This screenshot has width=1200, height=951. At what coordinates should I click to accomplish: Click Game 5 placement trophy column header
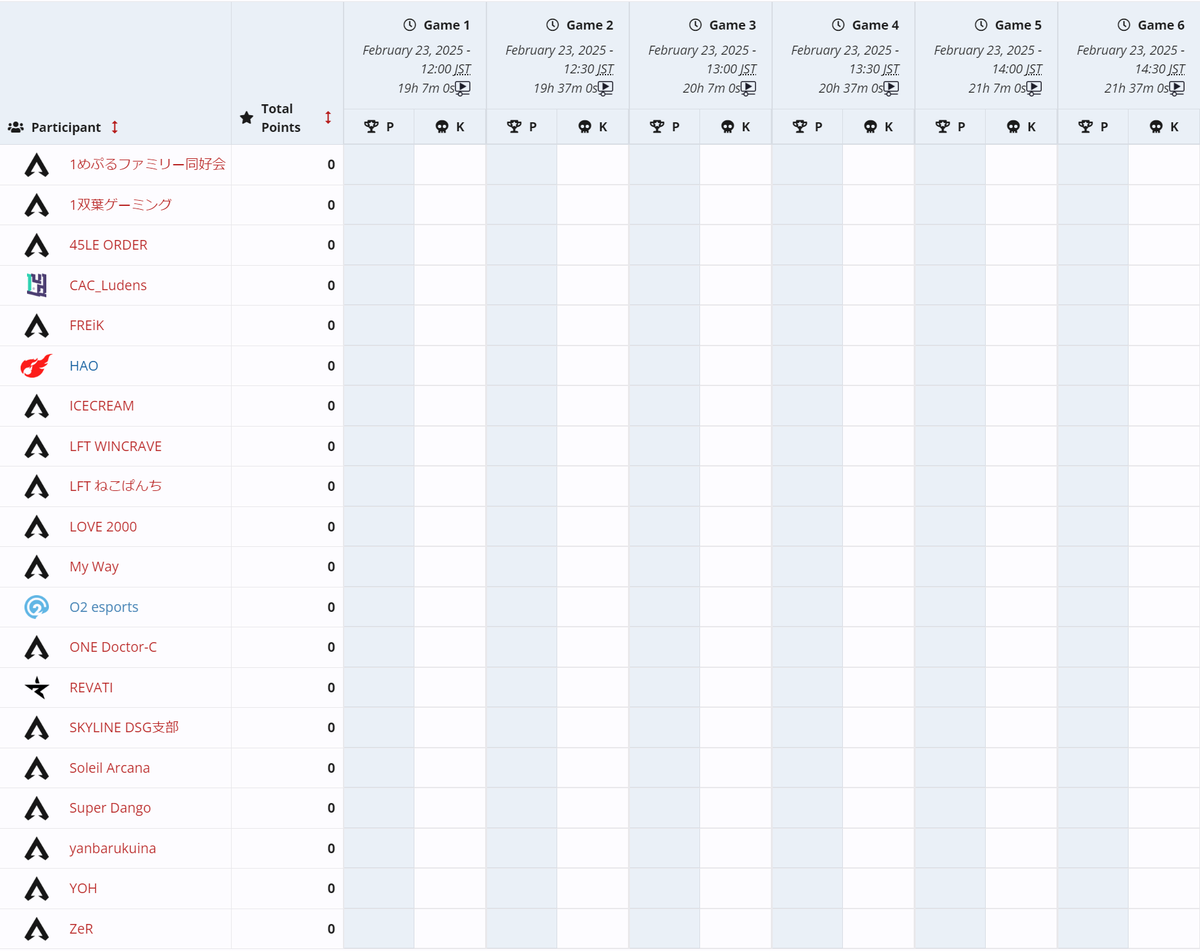(x=950, y=127)
